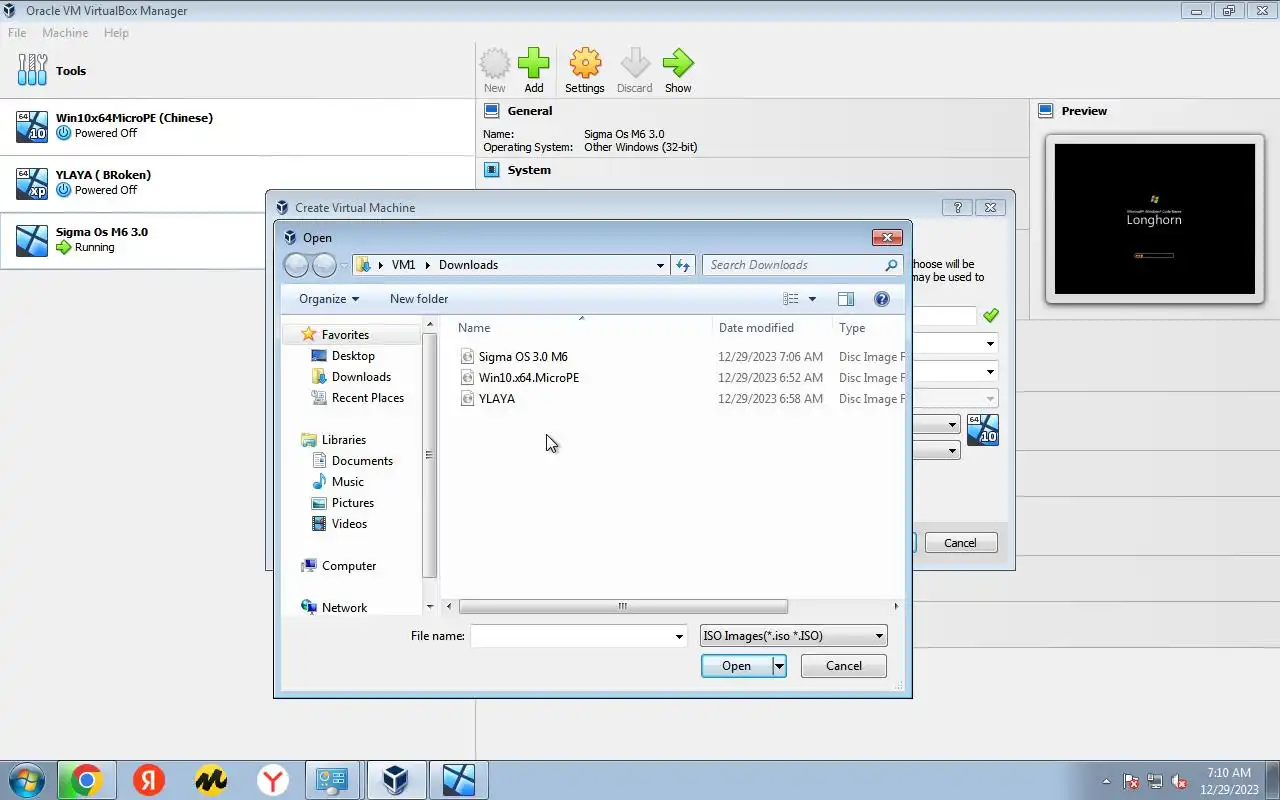Open Downloads in the Favorites sidebar
The width and height of the screenshot is (1280, 800).
361,377
